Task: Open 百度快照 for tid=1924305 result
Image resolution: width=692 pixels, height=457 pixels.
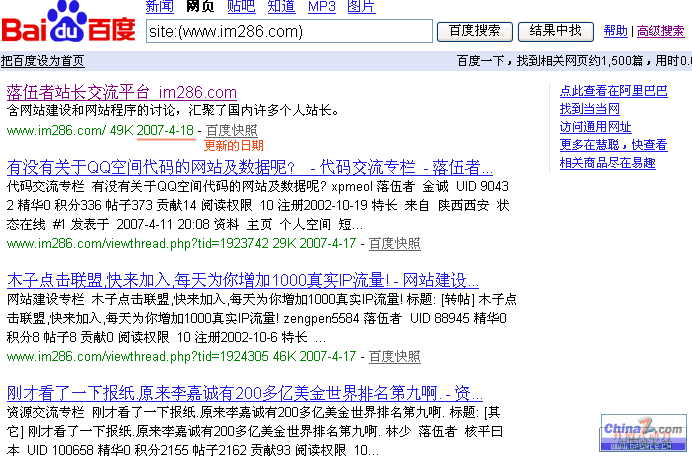Action: click(x=395, y=356)
